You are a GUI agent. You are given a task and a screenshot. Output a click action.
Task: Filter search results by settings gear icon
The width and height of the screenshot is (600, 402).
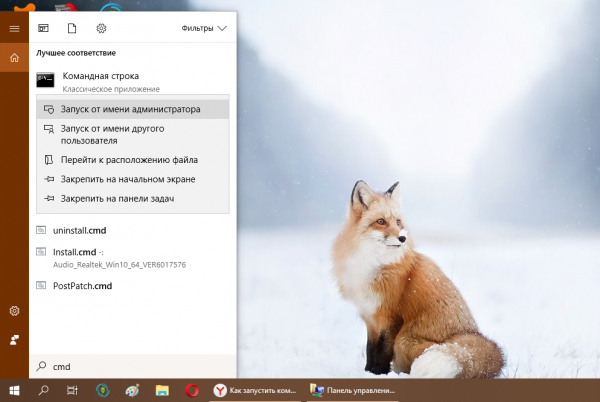tap(101, 29)
